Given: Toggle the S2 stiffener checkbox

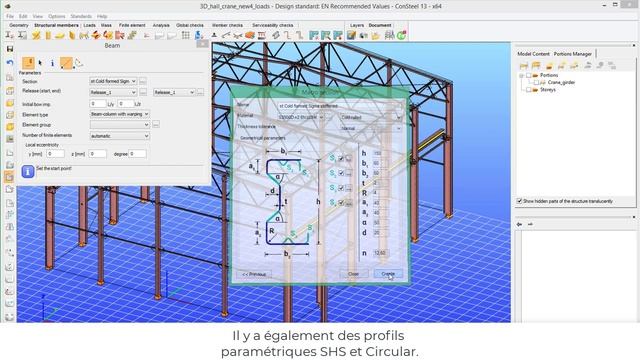Looking at the screenshot, I should [341, 173].
